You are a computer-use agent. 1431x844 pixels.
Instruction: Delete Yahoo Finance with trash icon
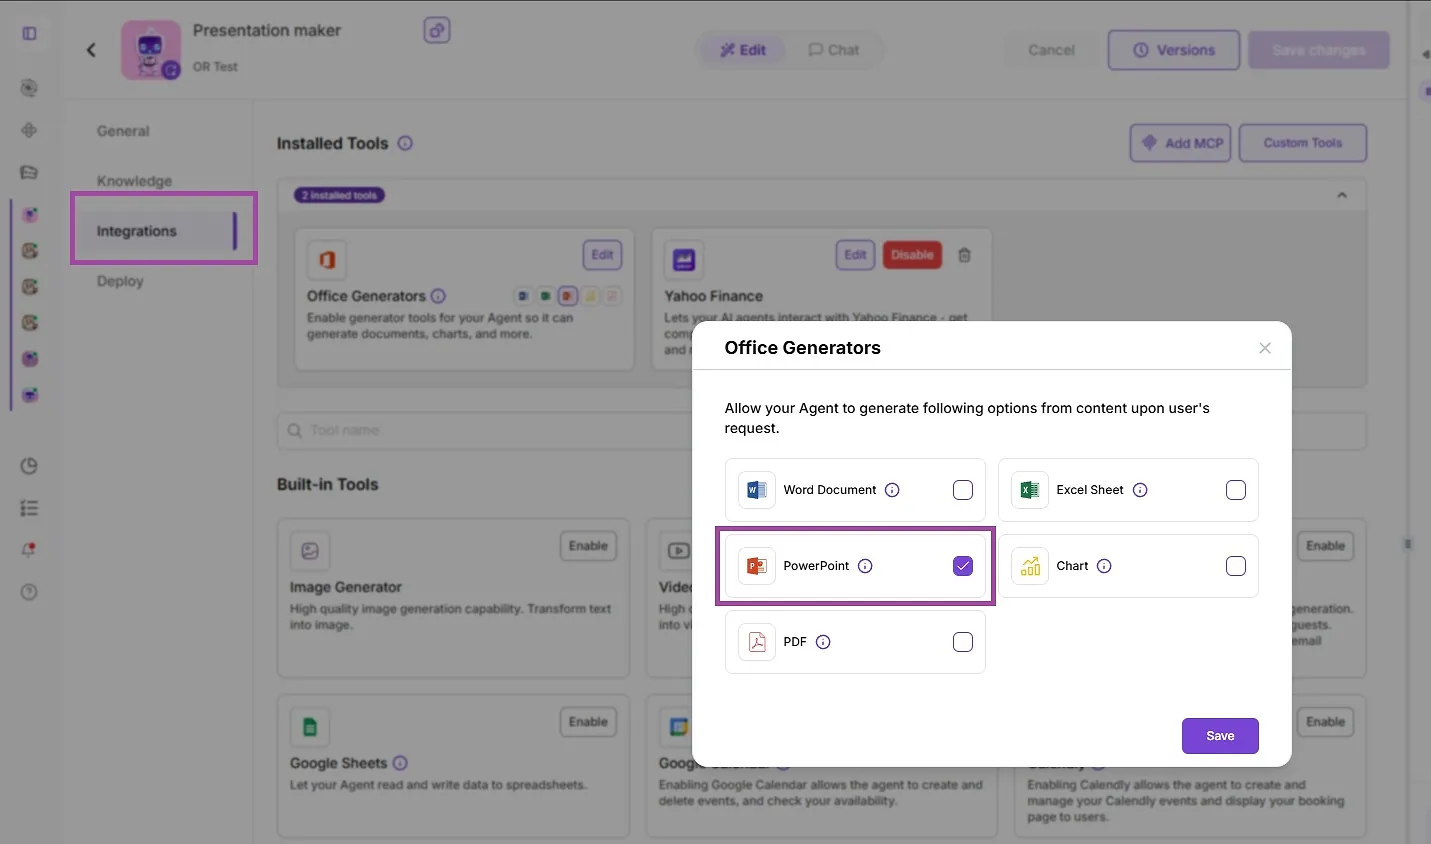coord(965,255)
